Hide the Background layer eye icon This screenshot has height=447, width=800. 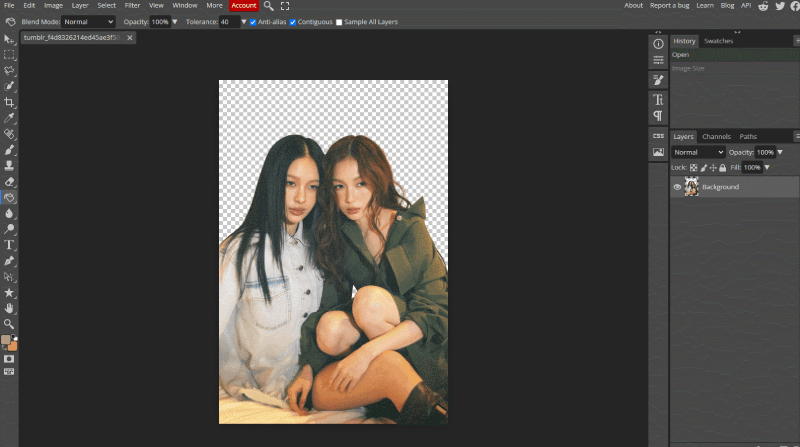coord(677,187)
